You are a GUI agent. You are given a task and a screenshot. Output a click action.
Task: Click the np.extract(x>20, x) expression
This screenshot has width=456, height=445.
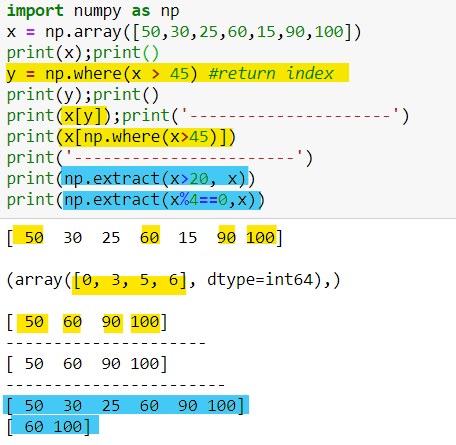click(155, 179)
